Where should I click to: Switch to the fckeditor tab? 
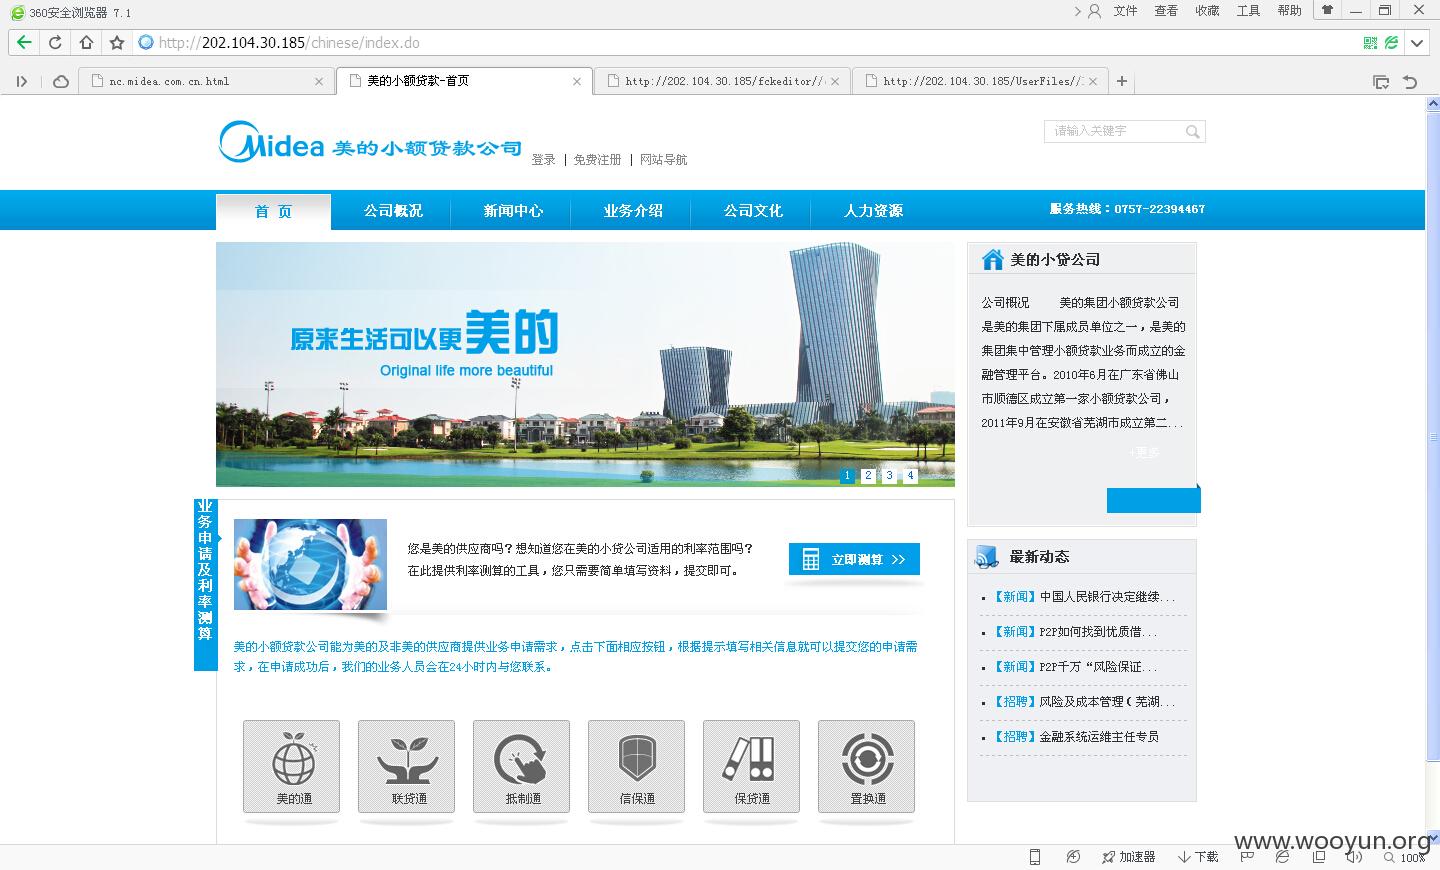coord(722,82)
